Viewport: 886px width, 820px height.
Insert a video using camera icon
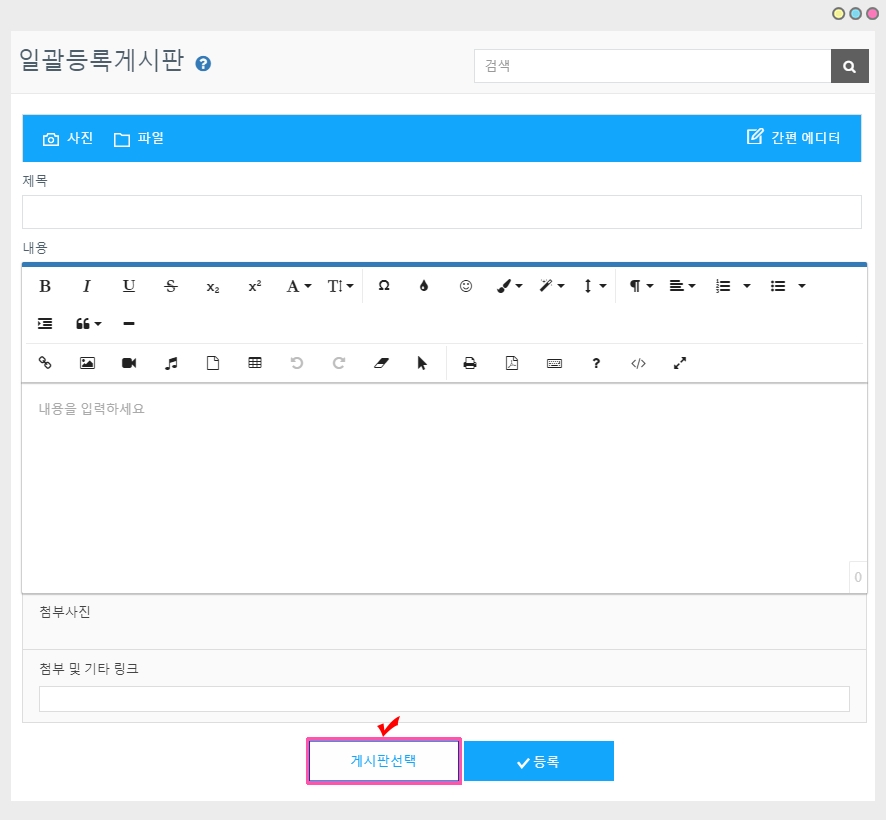pos(129,363)
